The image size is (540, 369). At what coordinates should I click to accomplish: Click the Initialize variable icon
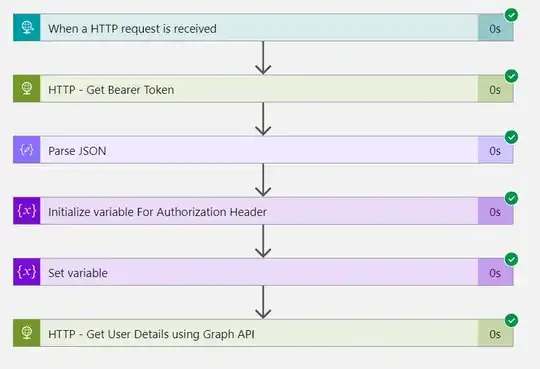[27, 211]
